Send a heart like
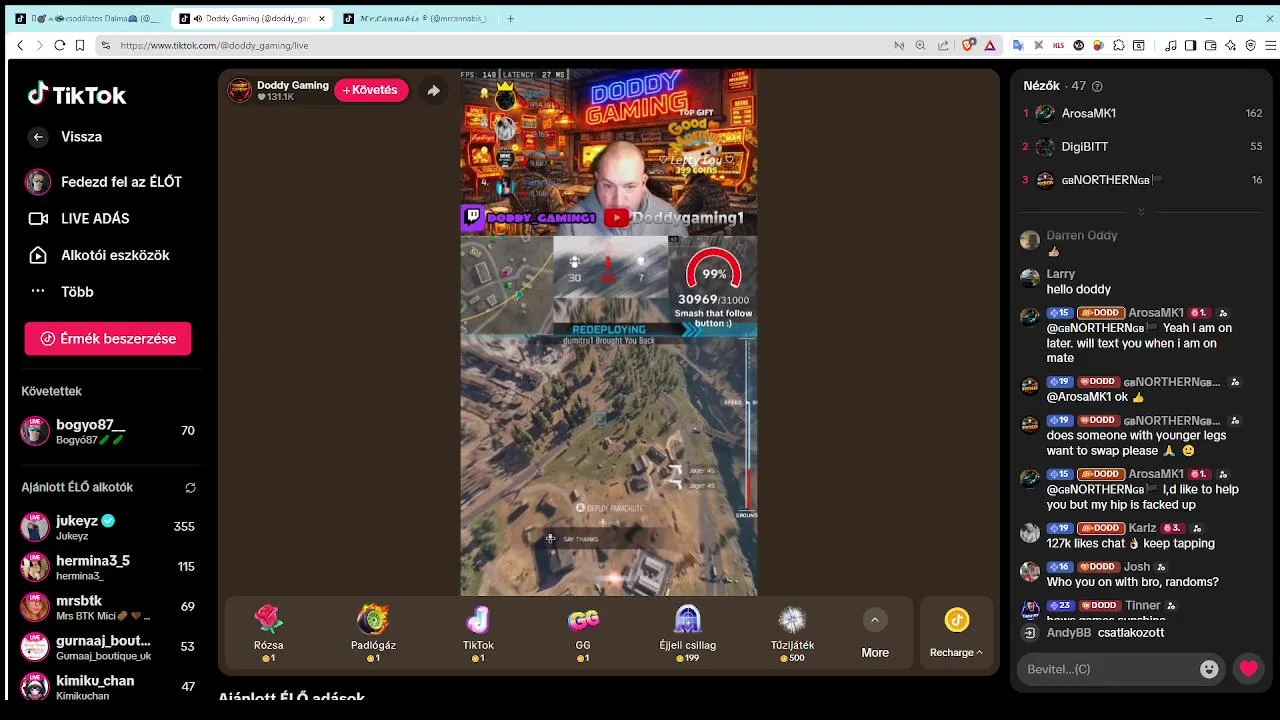This screenshot has height=720, width=1280. [1249, 669]
